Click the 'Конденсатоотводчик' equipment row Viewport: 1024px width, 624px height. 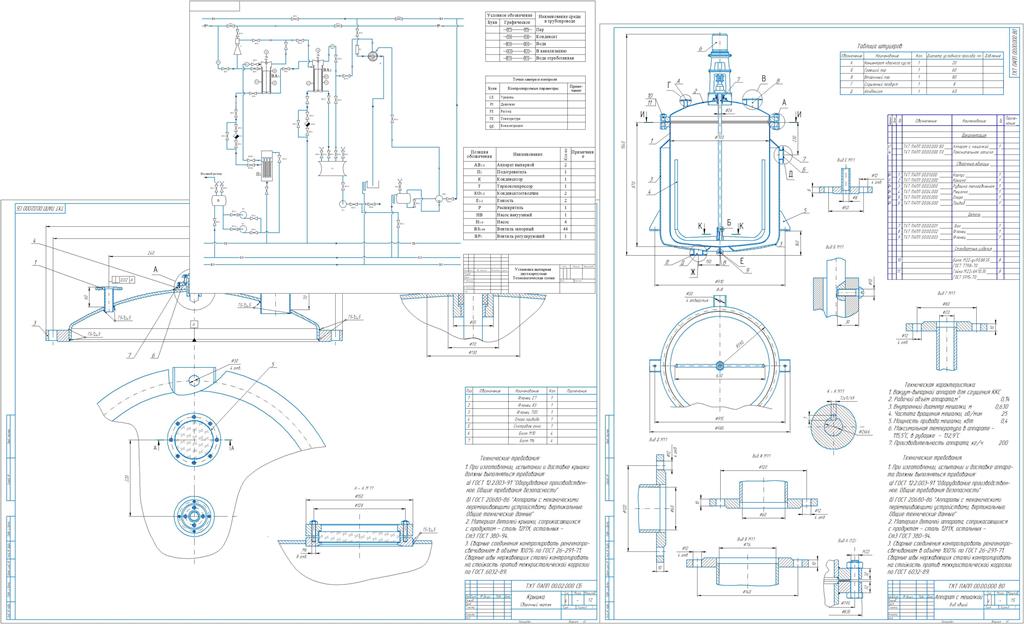[x=529, y=194]
